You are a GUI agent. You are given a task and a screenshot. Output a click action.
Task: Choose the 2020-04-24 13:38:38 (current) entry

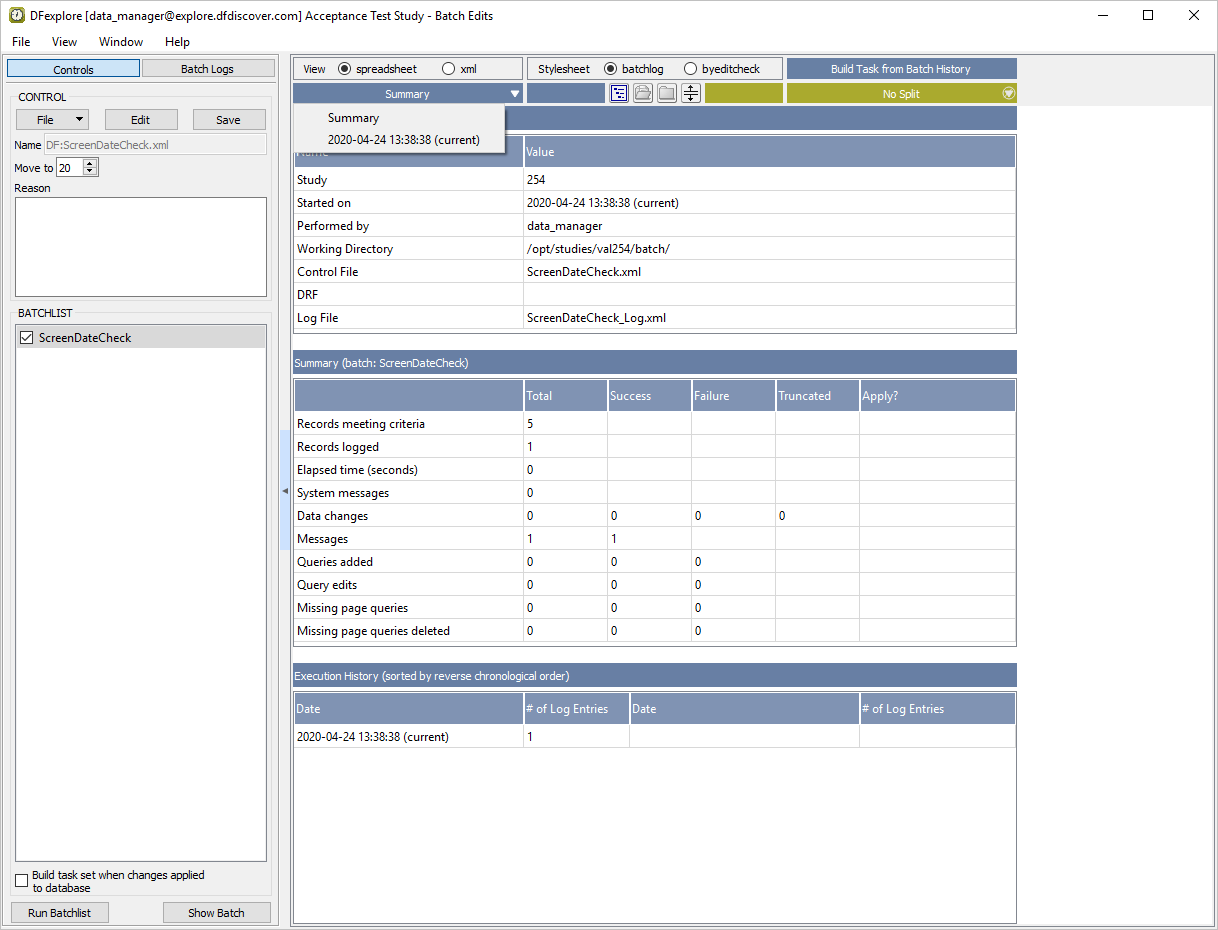pos(403,140)
